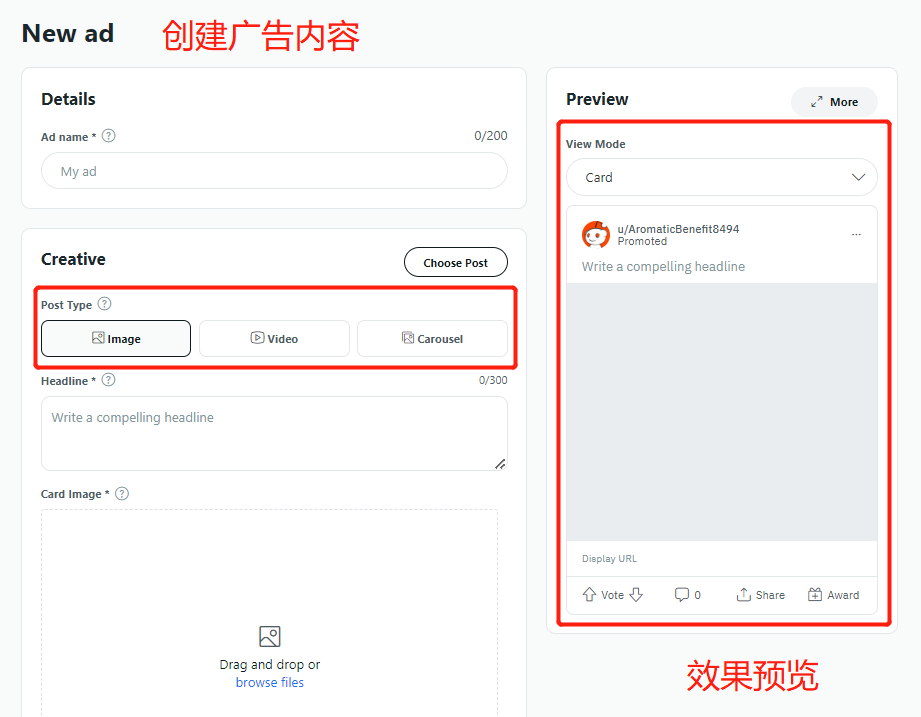Screen dimensions: 921x717
Task: Click the Headline help question icon
Action: pos(109,380)
